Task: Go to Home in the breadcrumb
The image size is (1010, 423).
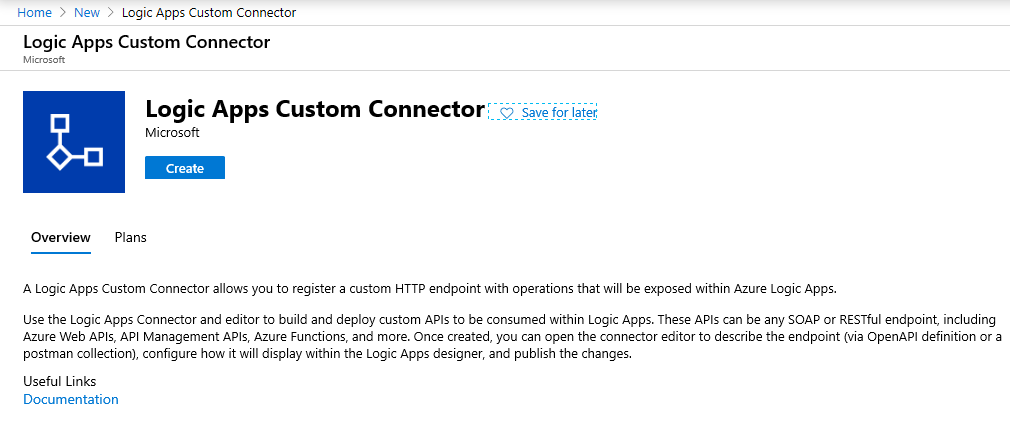Action: (34, 13)
